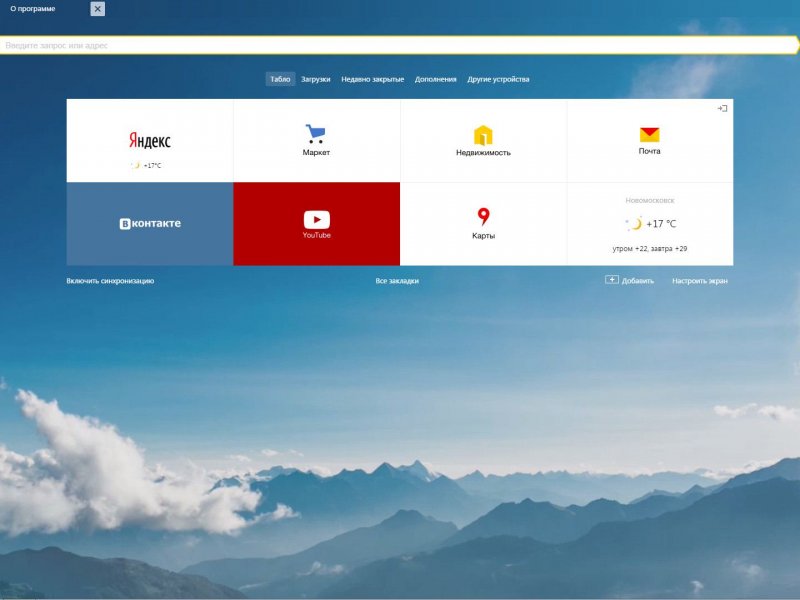Open the Недвижимость house tile
Viewport: 800px width, 600px height.
pyautogui.click(x=483, y=140)
